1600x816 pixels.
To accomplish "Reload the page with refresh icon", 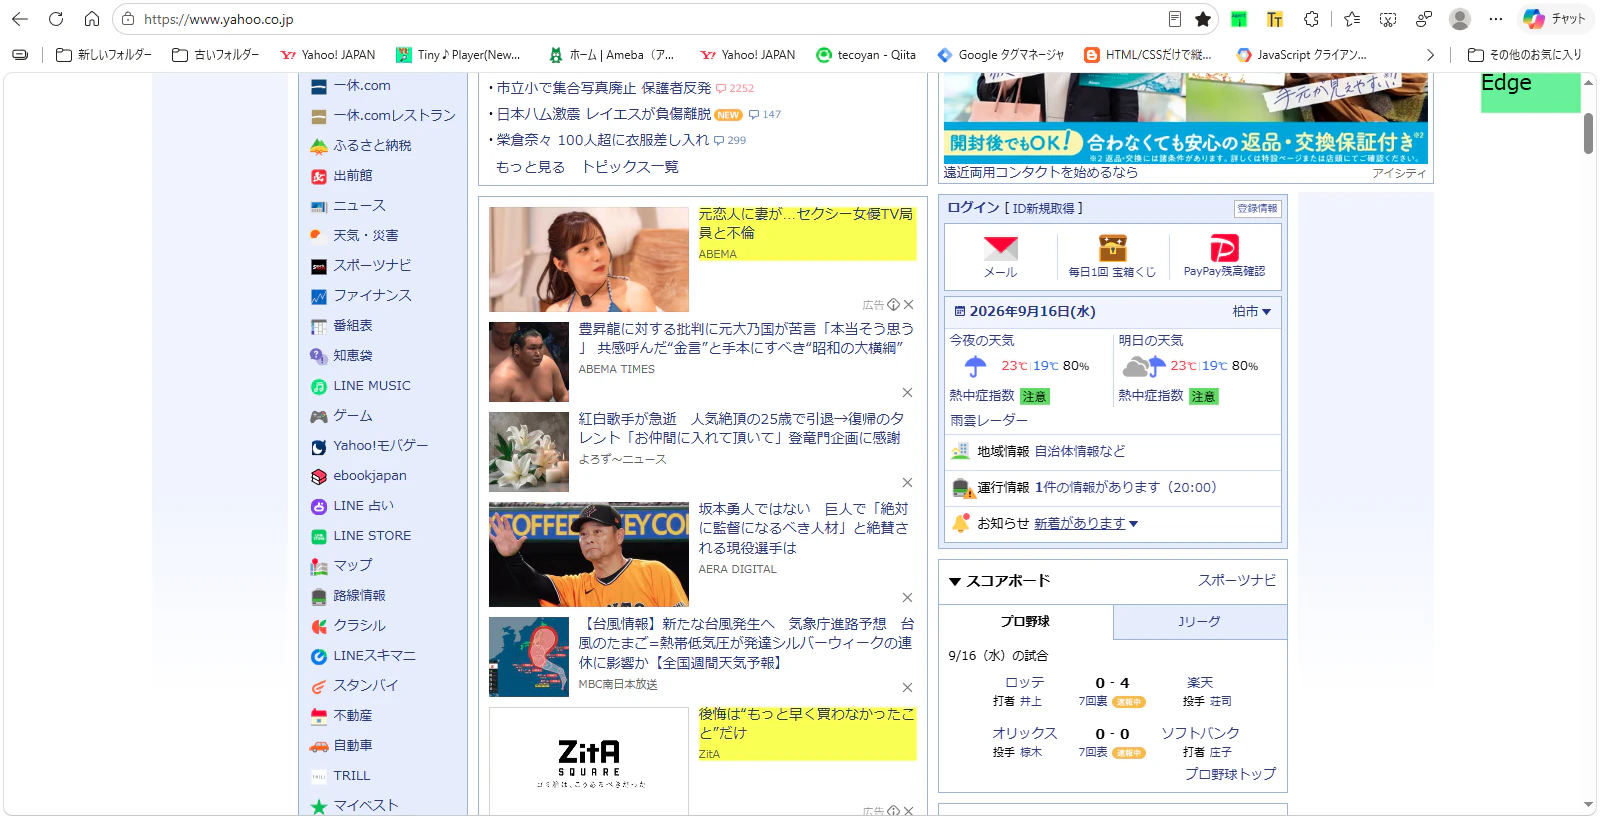I will coord(56,19).
